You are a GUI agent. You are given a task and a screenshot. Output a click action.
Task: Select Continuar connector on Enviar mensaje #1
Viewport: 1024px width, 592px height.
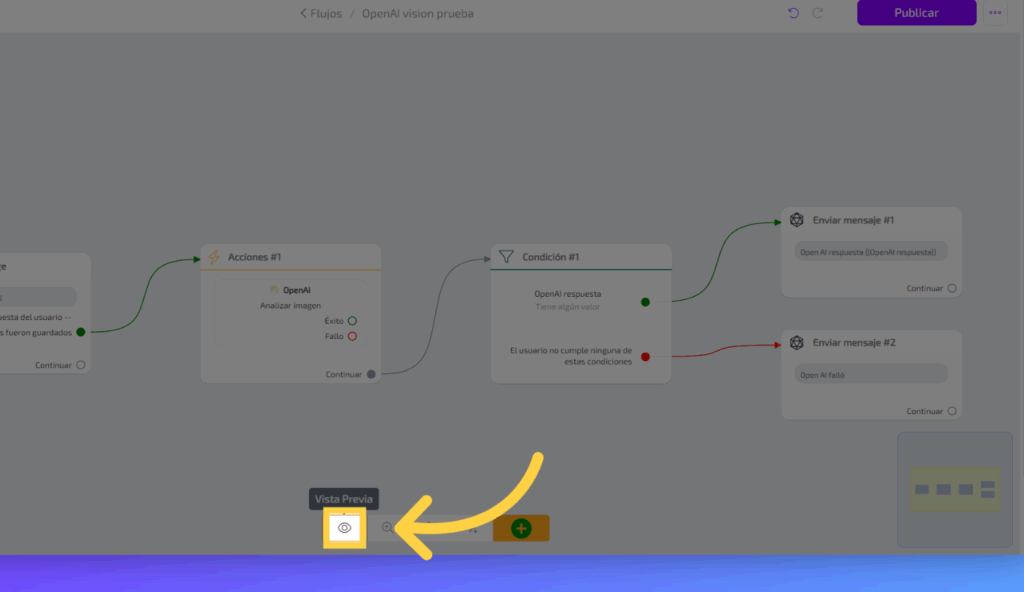tap(952, 288)
